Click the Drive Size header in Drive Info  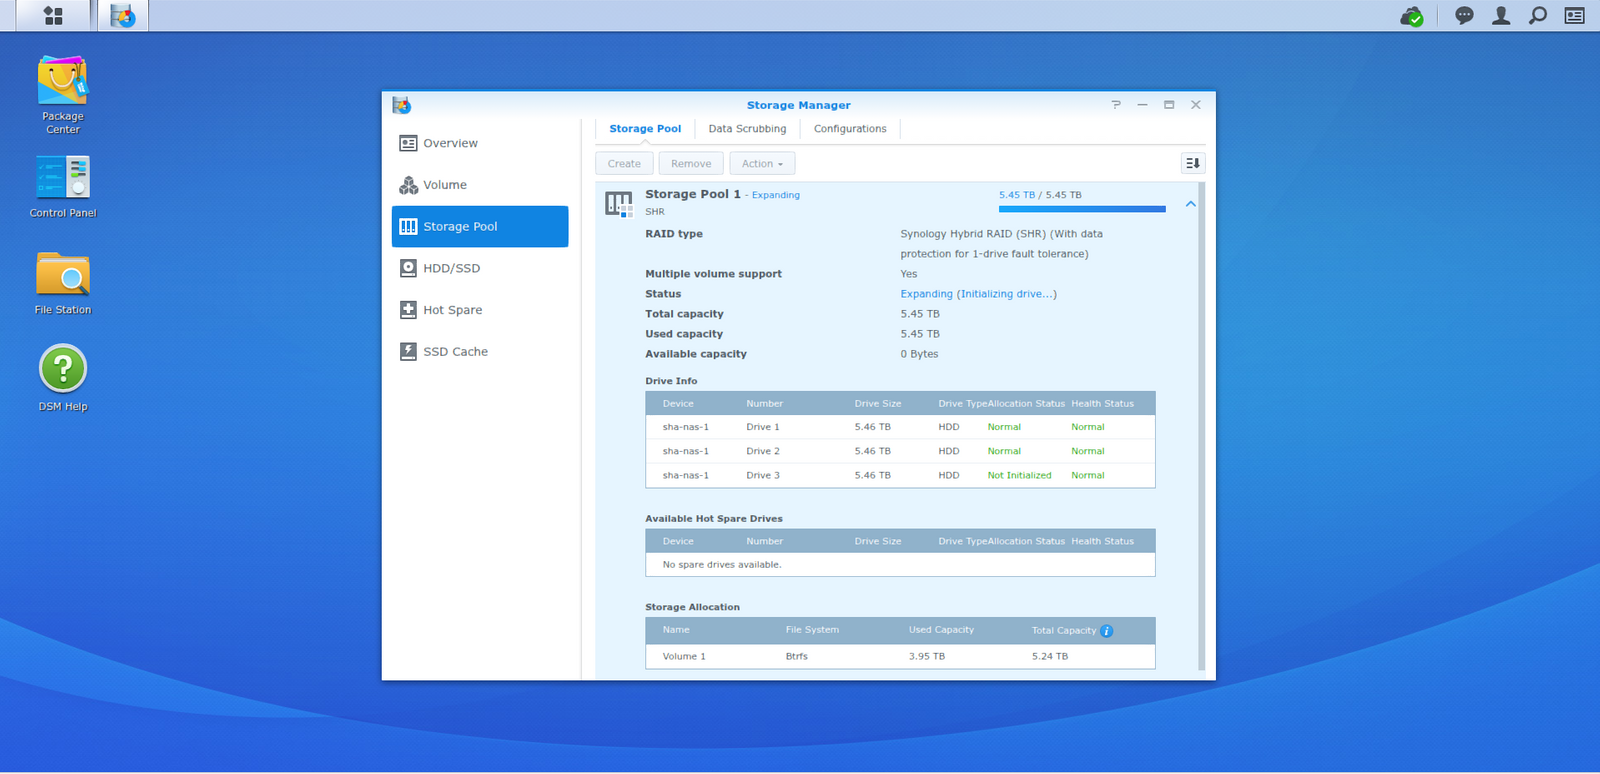coord(878,404)
